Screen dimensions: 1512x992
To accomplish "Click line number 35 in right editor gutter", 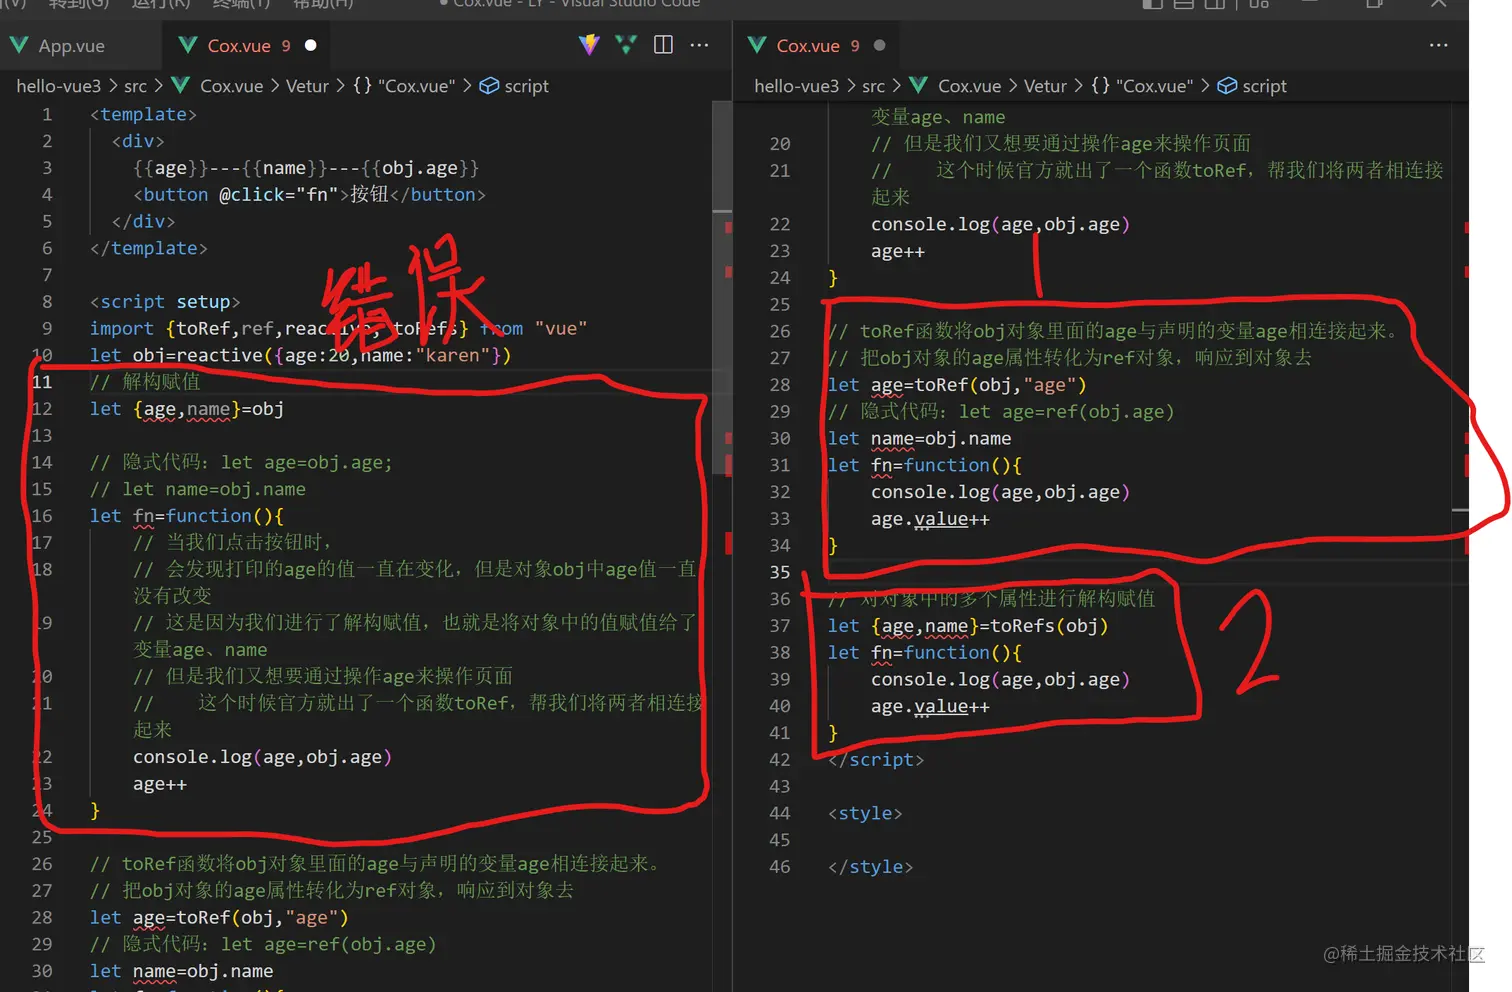I will tap(780, 572).
